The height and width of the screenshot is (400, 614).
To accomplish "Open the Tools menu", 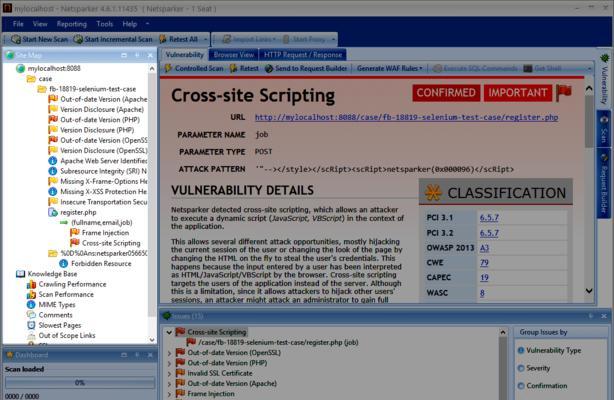I will pyautogui.click(x=105, y=24).
